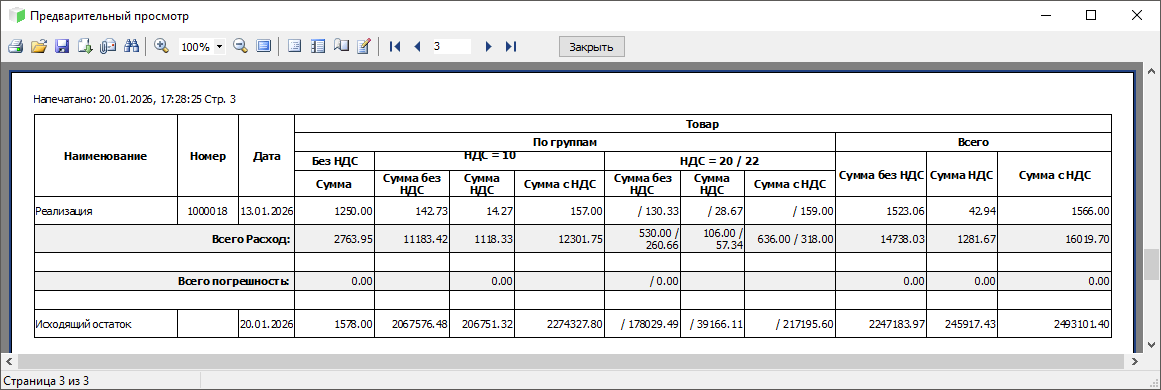1161x390 pixels.
Task: Export the report with the green arrow page icon
Action: (84, 47)
